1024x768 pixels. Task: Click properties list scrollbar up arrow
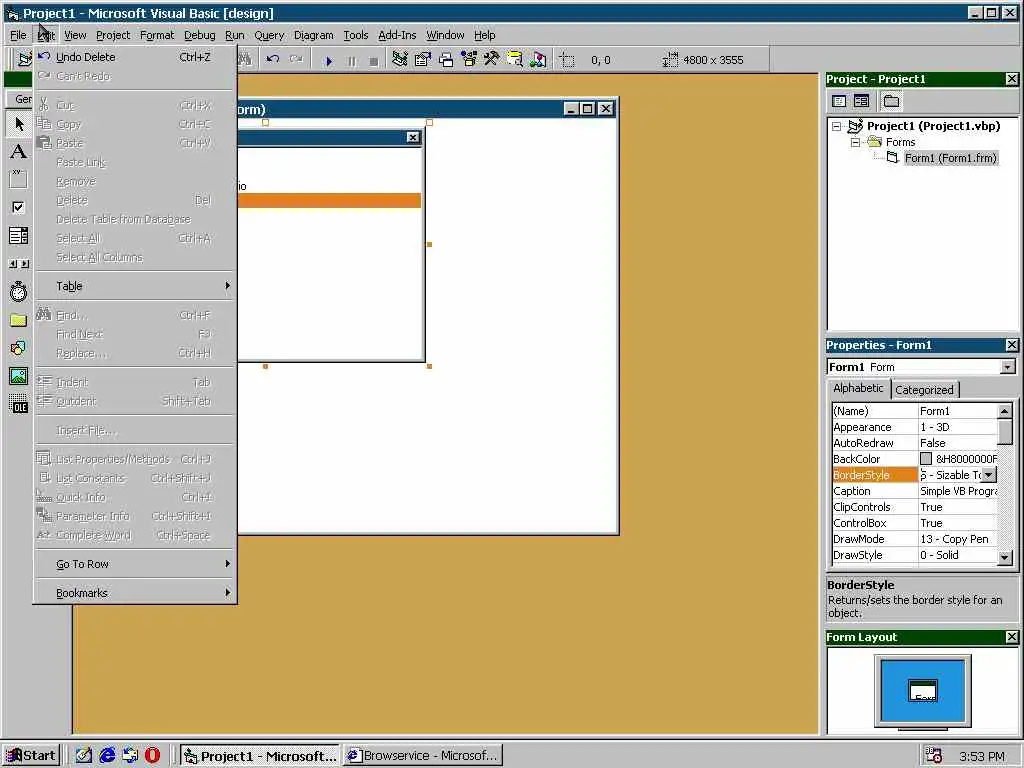click(x=1005, y=411)
